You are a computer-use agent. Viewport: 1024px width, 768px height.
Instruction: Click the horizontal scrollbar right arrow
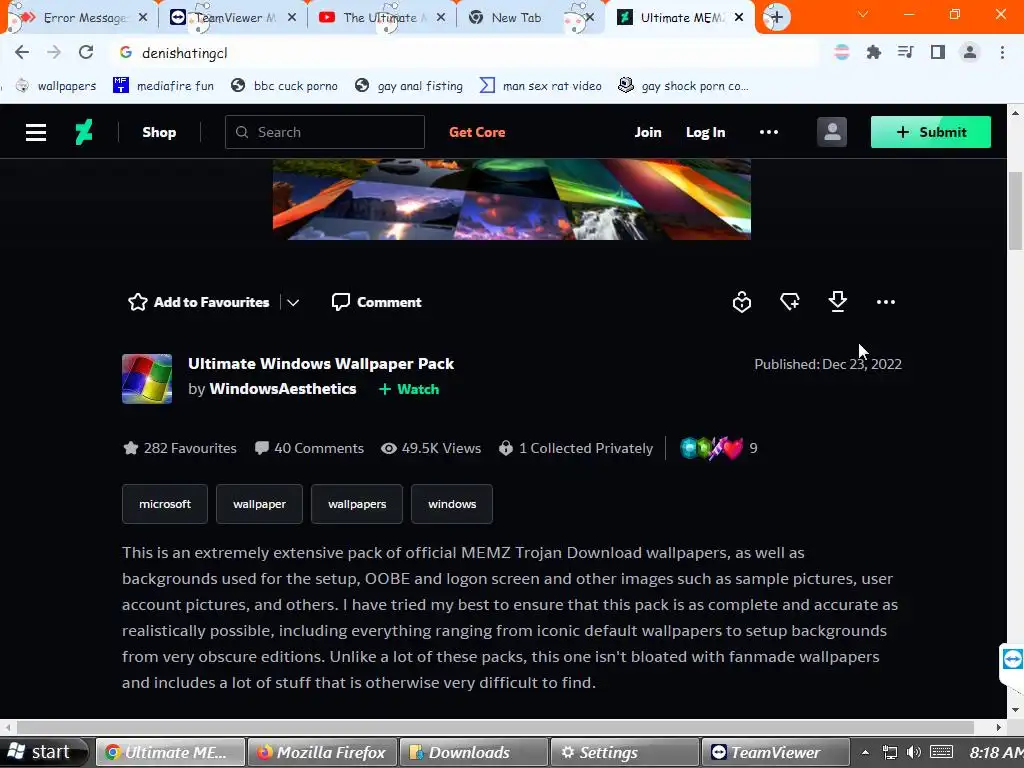999,727
